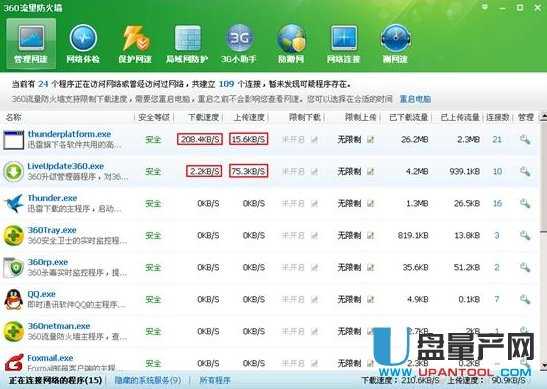Click the scrollbar up arrow
Image resolution: width=547 pixels, height=389 pixels.
pyautogui.click(x=543, y=117)
